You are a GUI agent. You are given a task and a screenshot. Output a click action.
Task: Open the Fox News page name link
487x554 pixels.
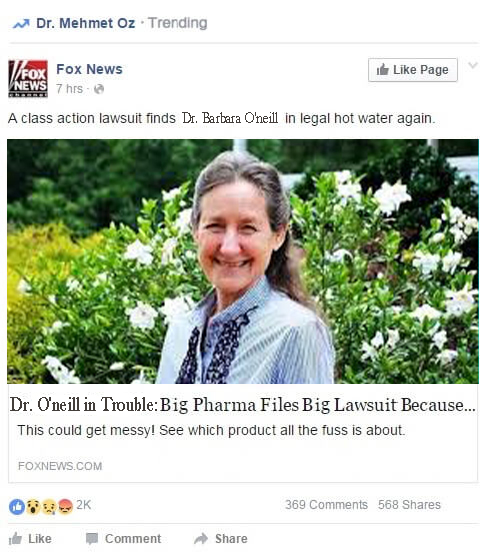click(89, 69)
